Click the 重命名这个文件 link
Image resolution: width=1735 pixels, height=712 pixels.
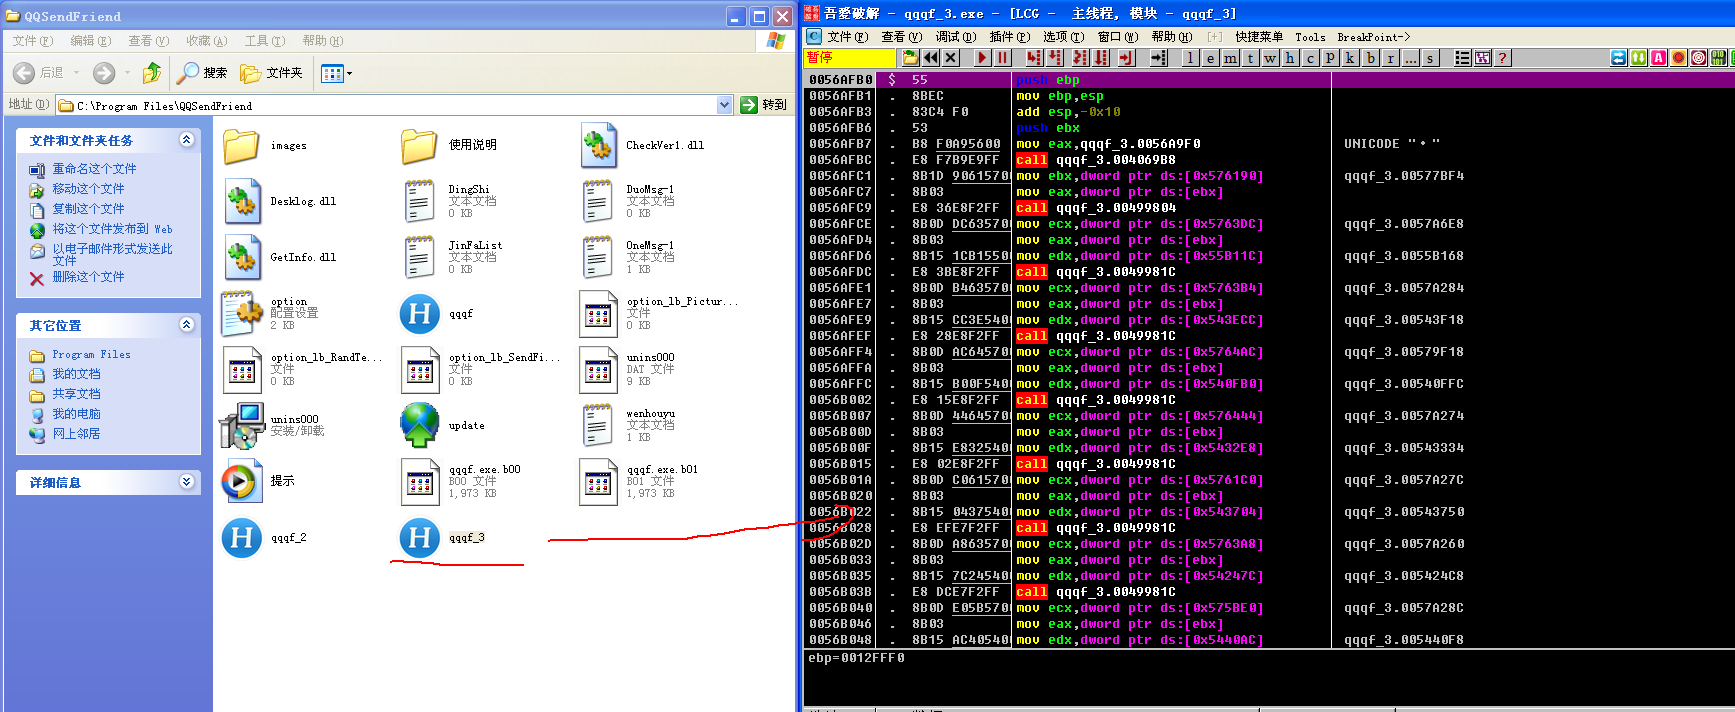coord(94,169)
